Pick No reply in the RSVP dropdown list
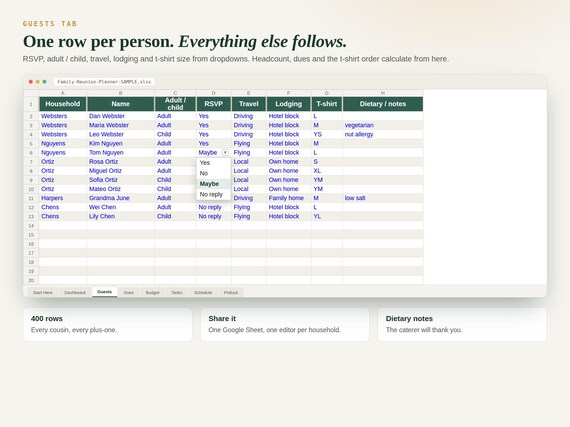 pos(214,194)
